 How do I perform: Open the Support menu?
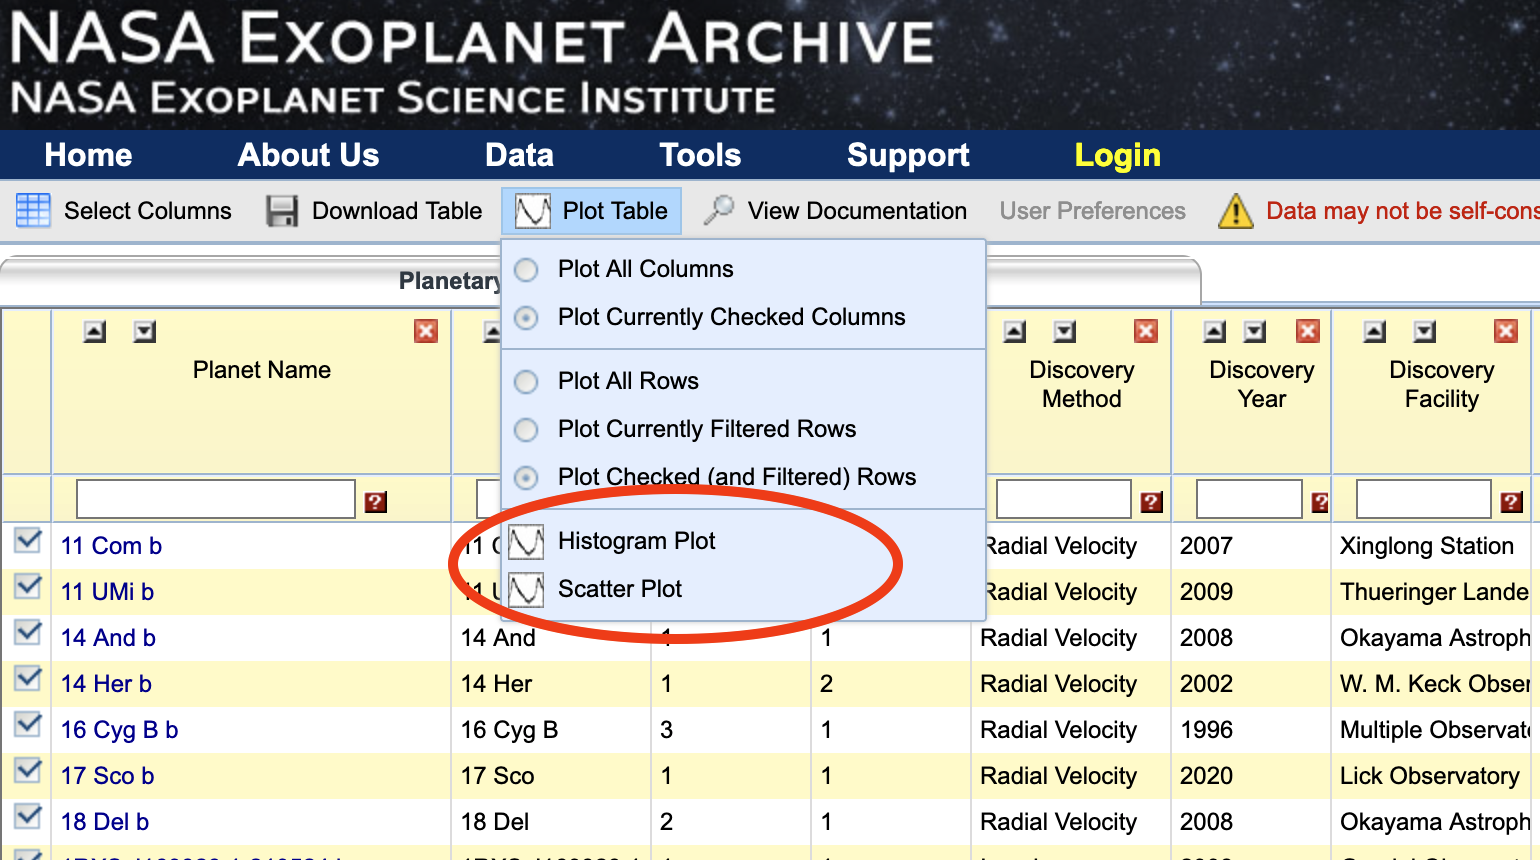tap(908, 156)
